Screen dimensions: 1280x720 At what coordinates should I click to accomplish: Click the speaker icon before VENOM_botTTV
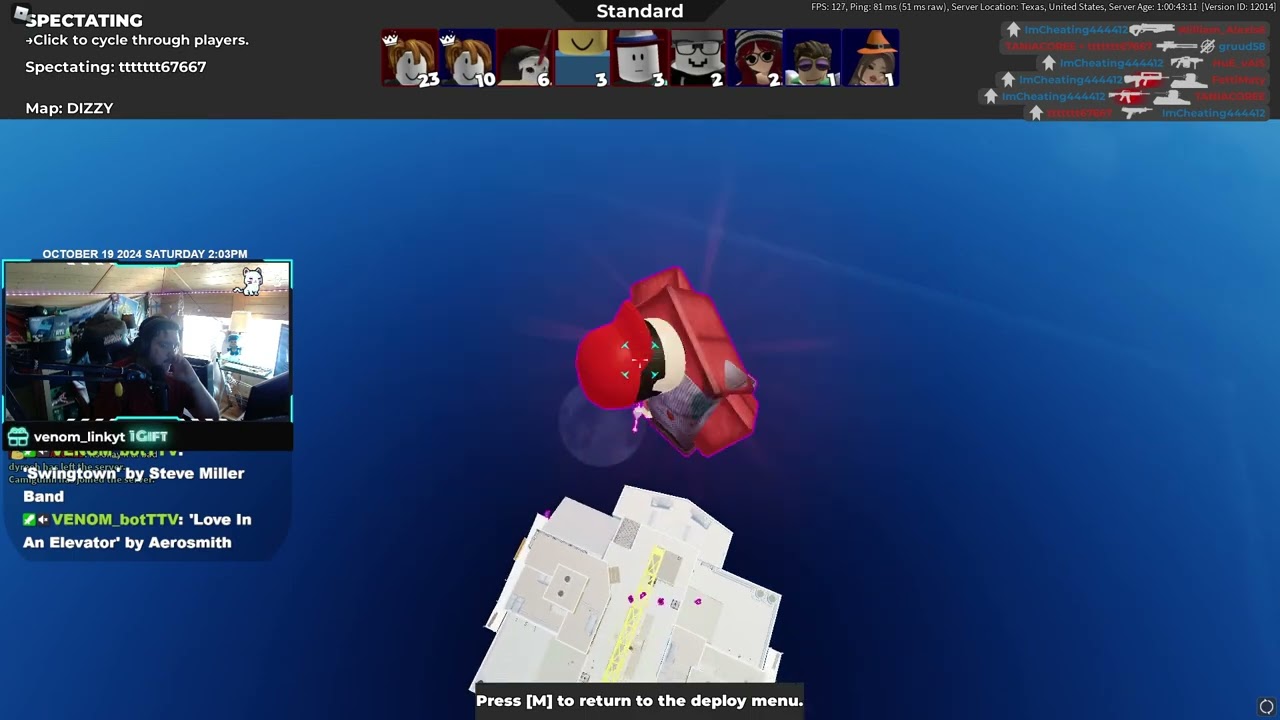tap(43, 520)
